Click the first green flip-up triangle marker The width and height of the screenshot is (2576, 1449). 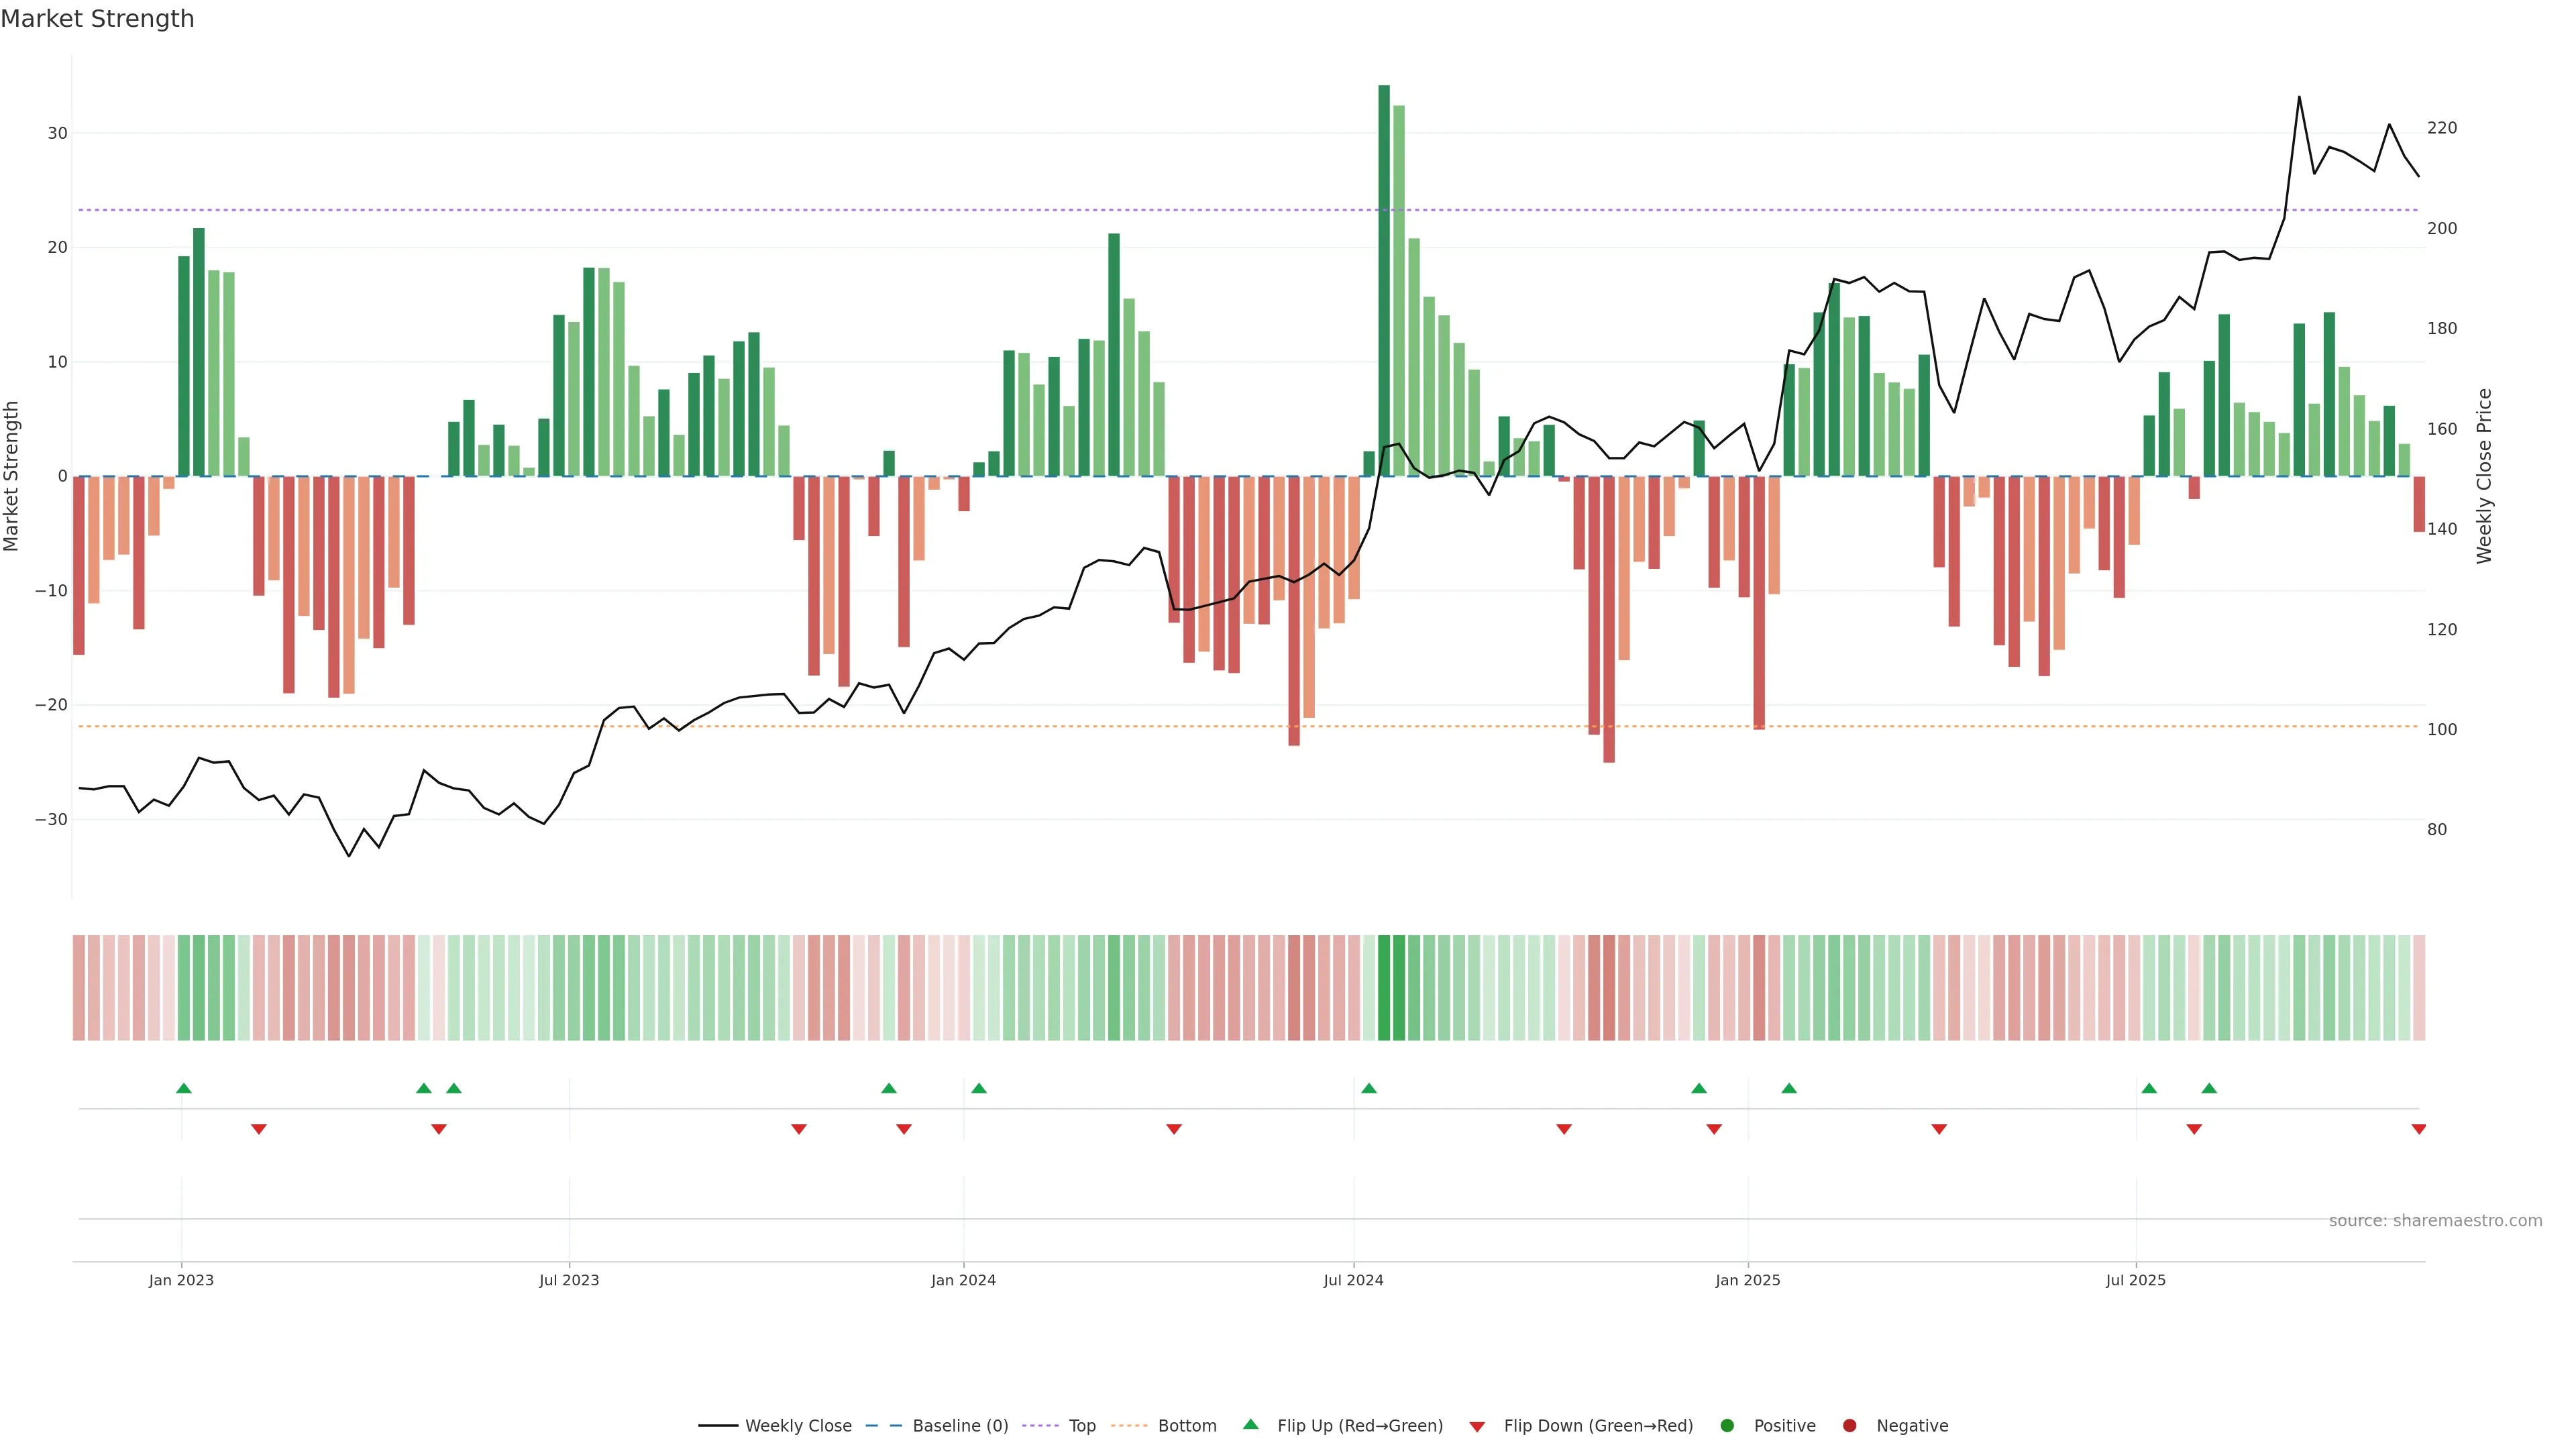pyautogui.click(x=184, y=1088)
